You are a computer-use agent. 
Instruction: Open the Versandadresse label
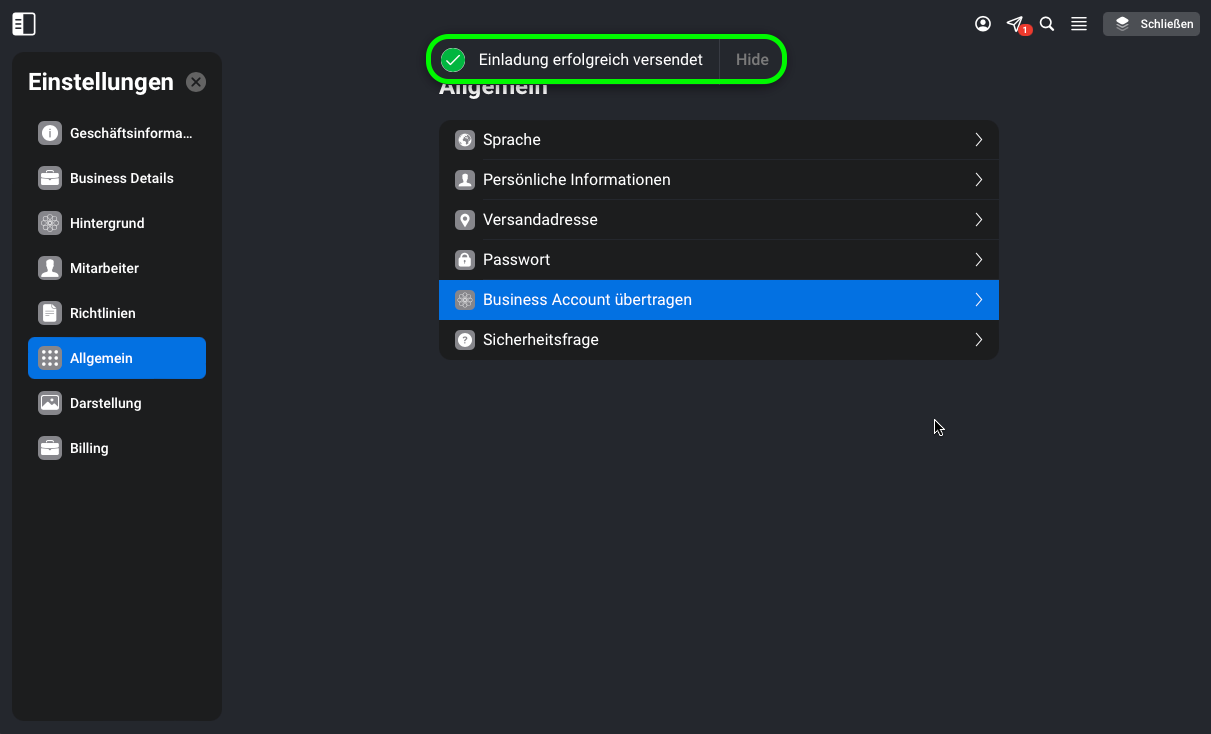(540, 220)
